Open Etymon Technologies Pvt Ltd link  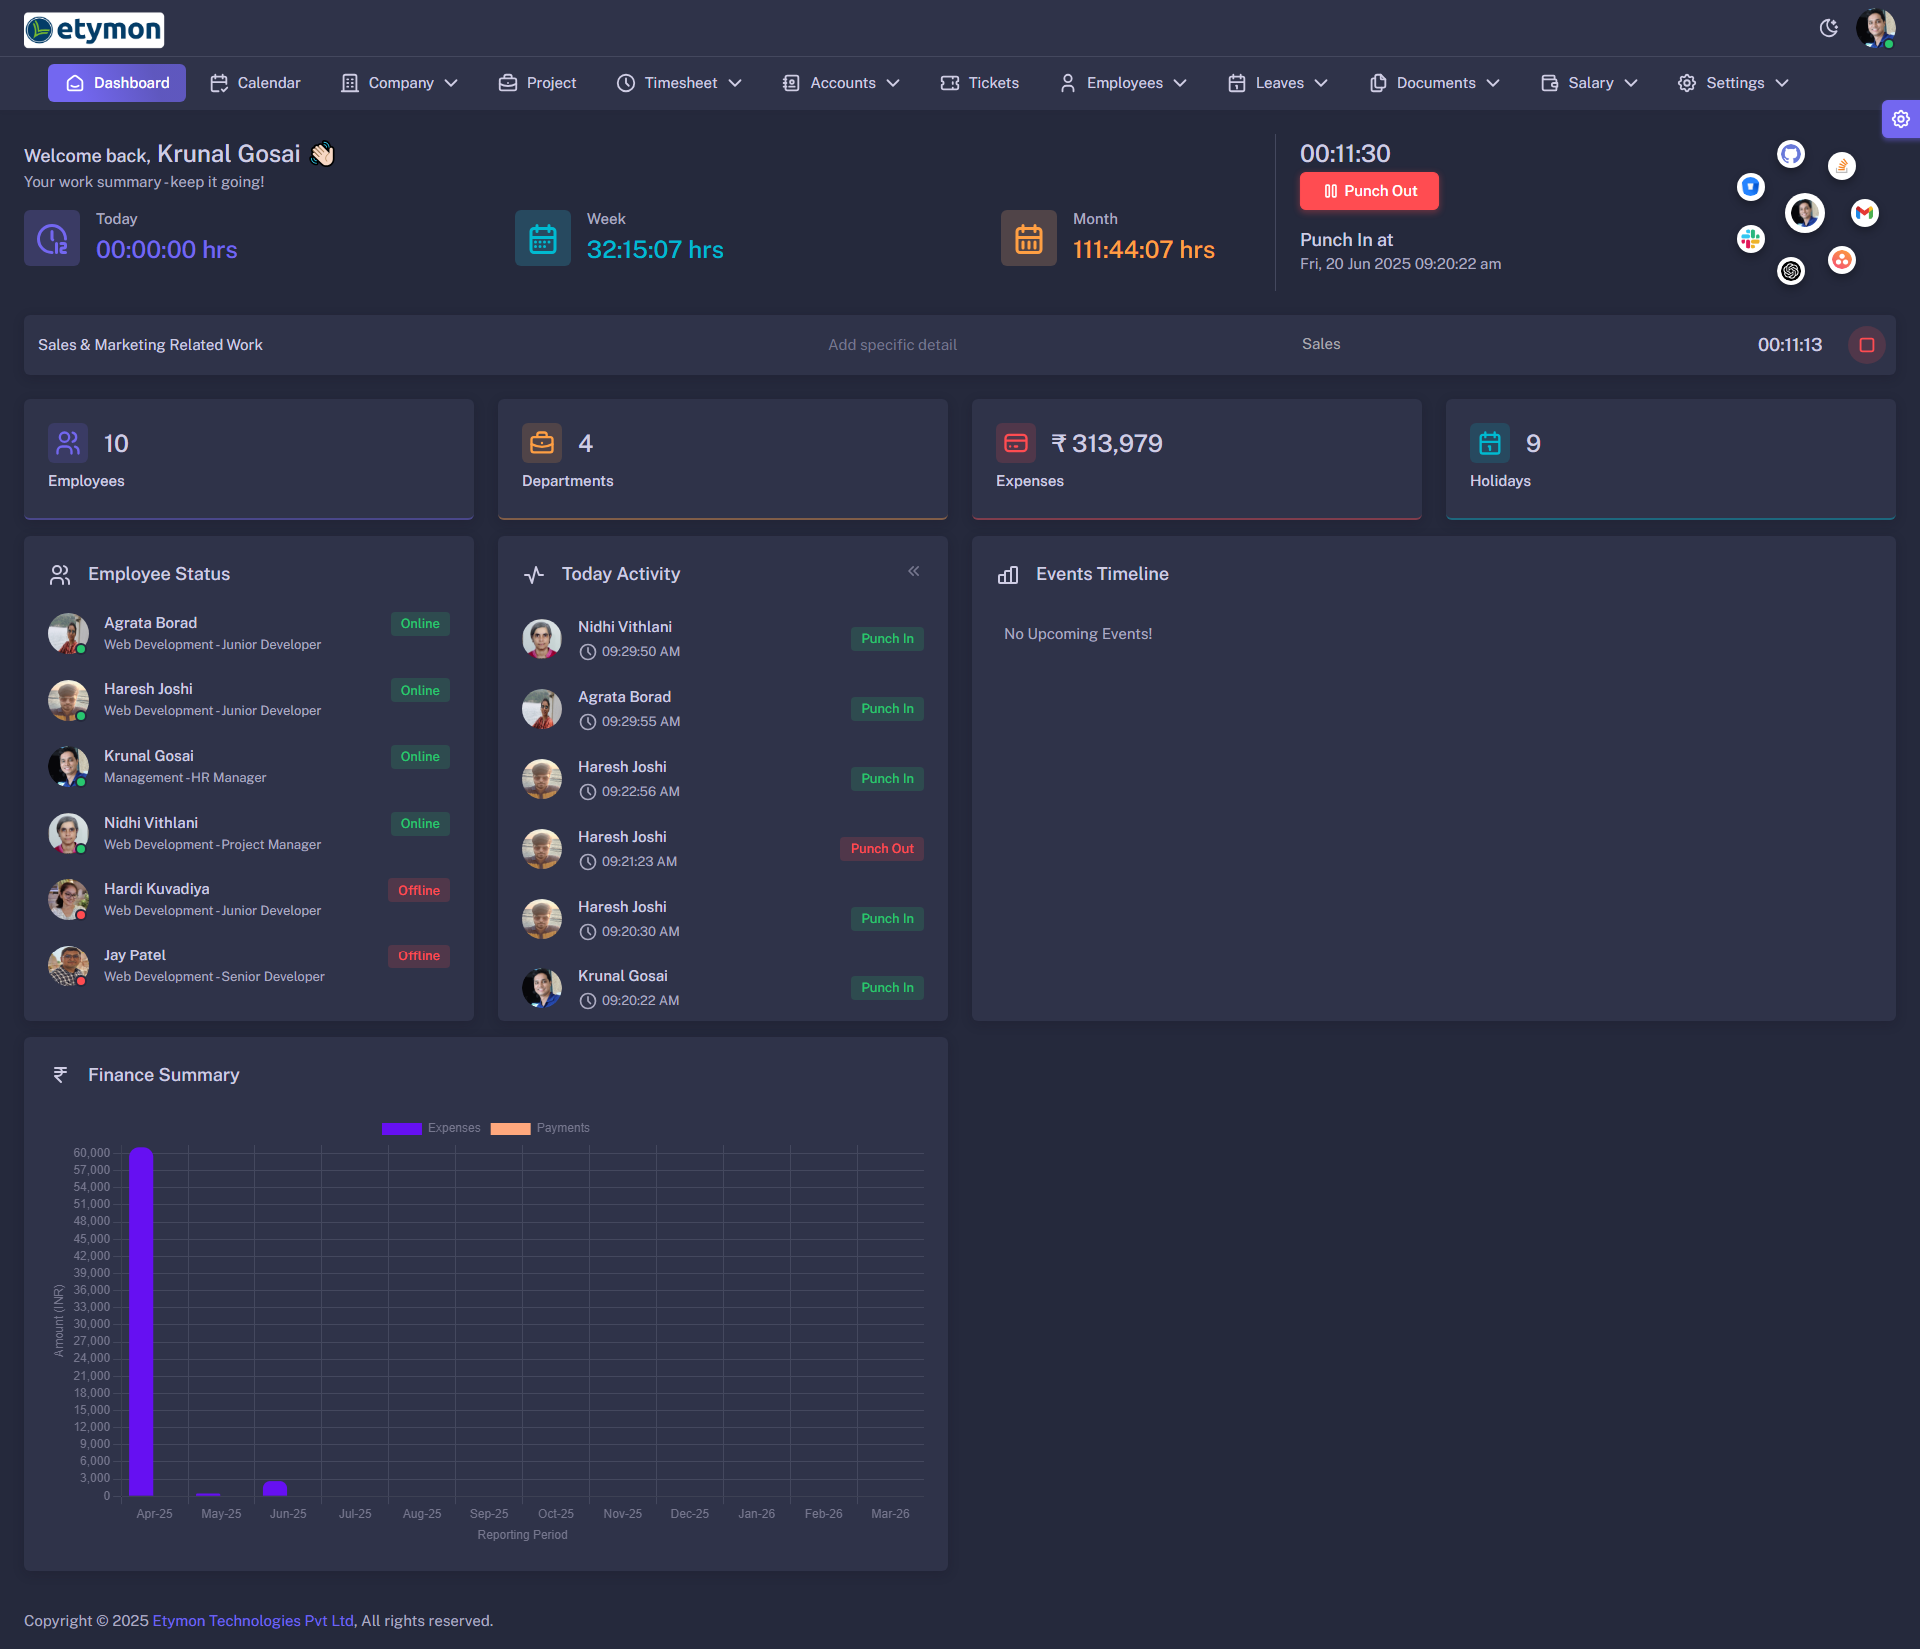point(253,1621)
